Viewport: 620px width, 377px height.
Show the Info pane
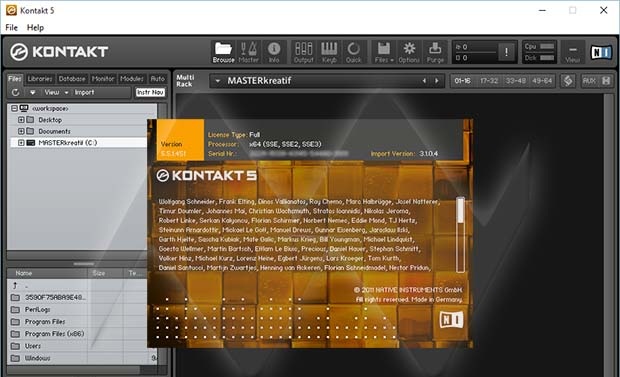pos(274,52)
